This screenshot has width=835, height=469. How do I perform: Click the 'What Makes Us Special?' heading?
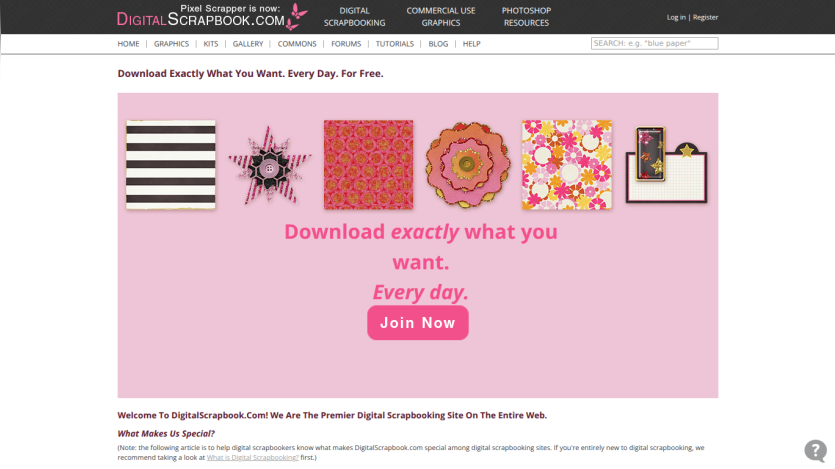166,433
